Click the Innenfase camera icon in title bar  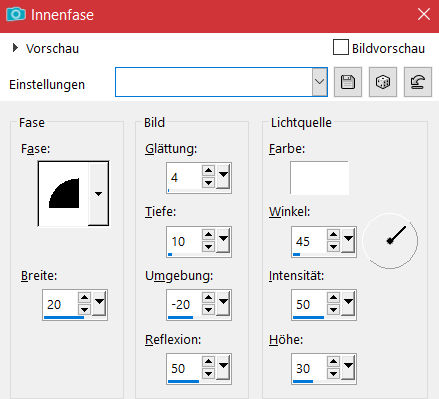tap(16, 14)
